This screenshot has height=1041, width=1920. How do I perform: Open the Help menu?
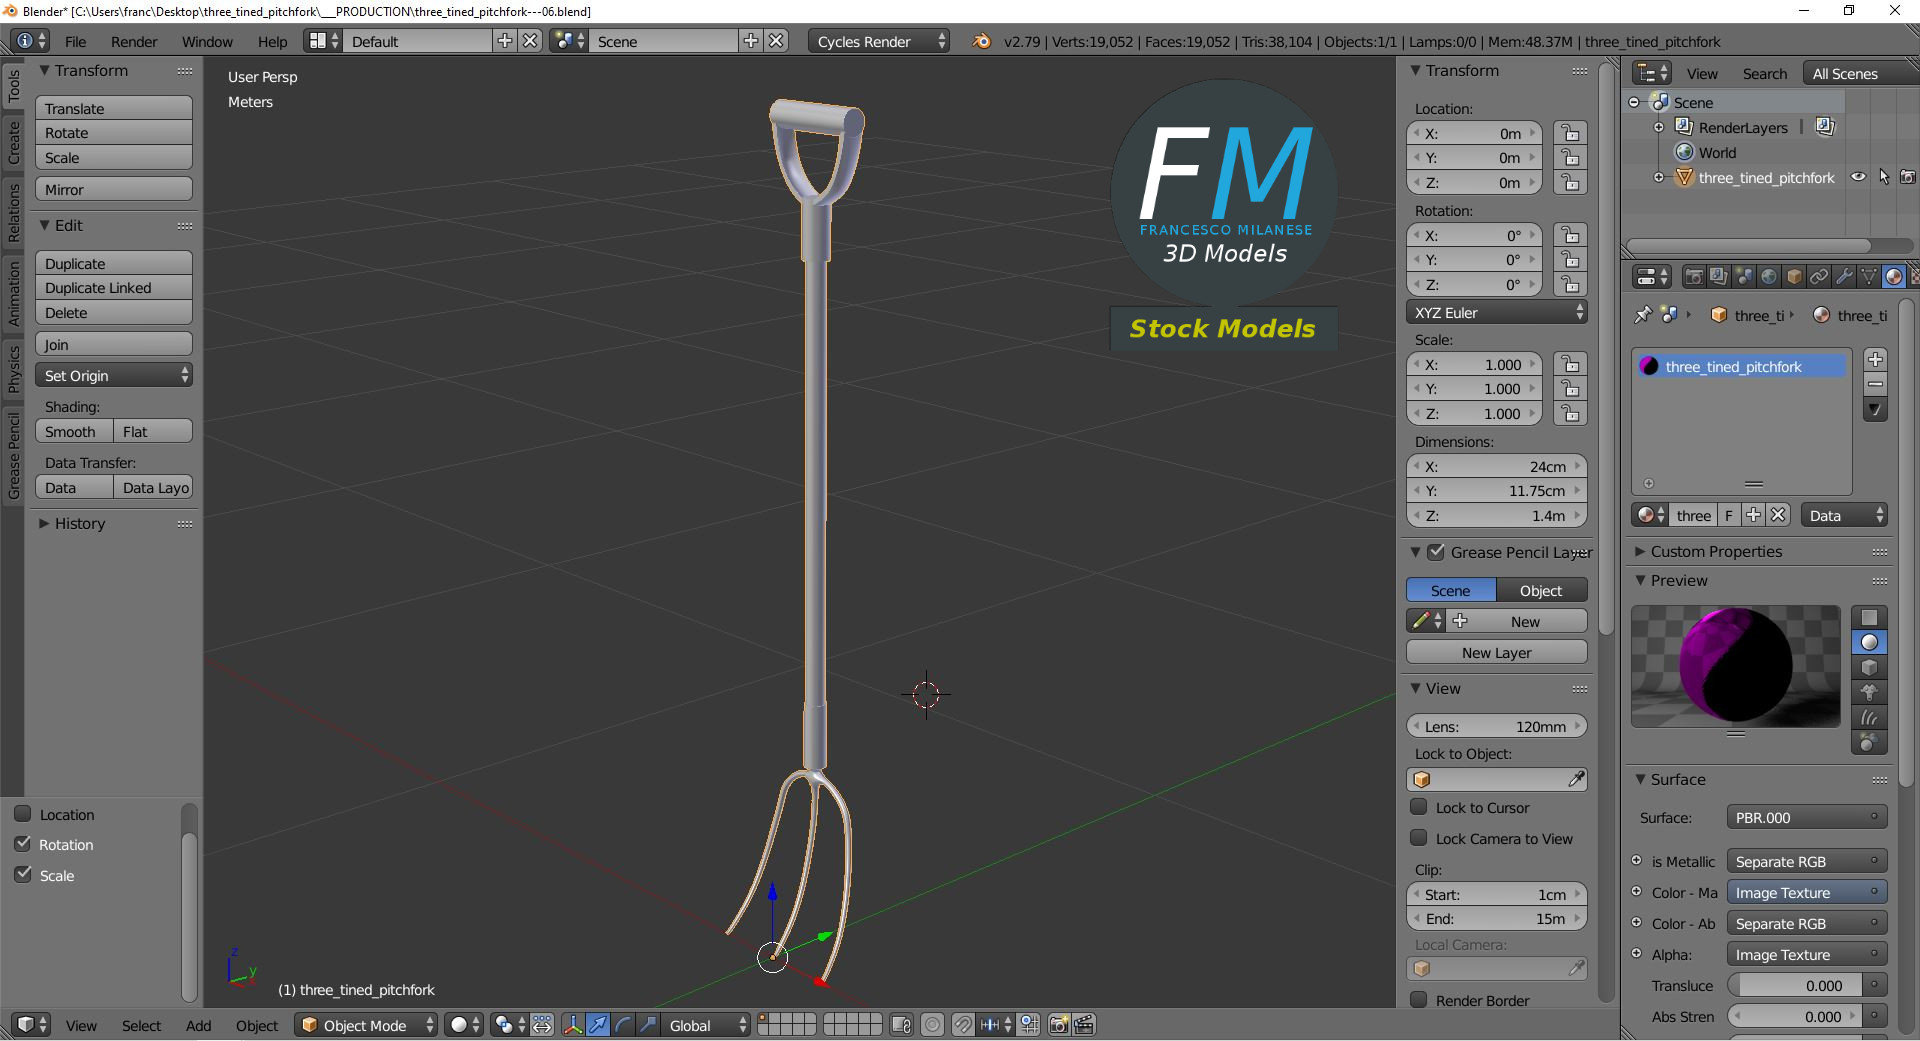pyautogui.click(x=272, y=41)
